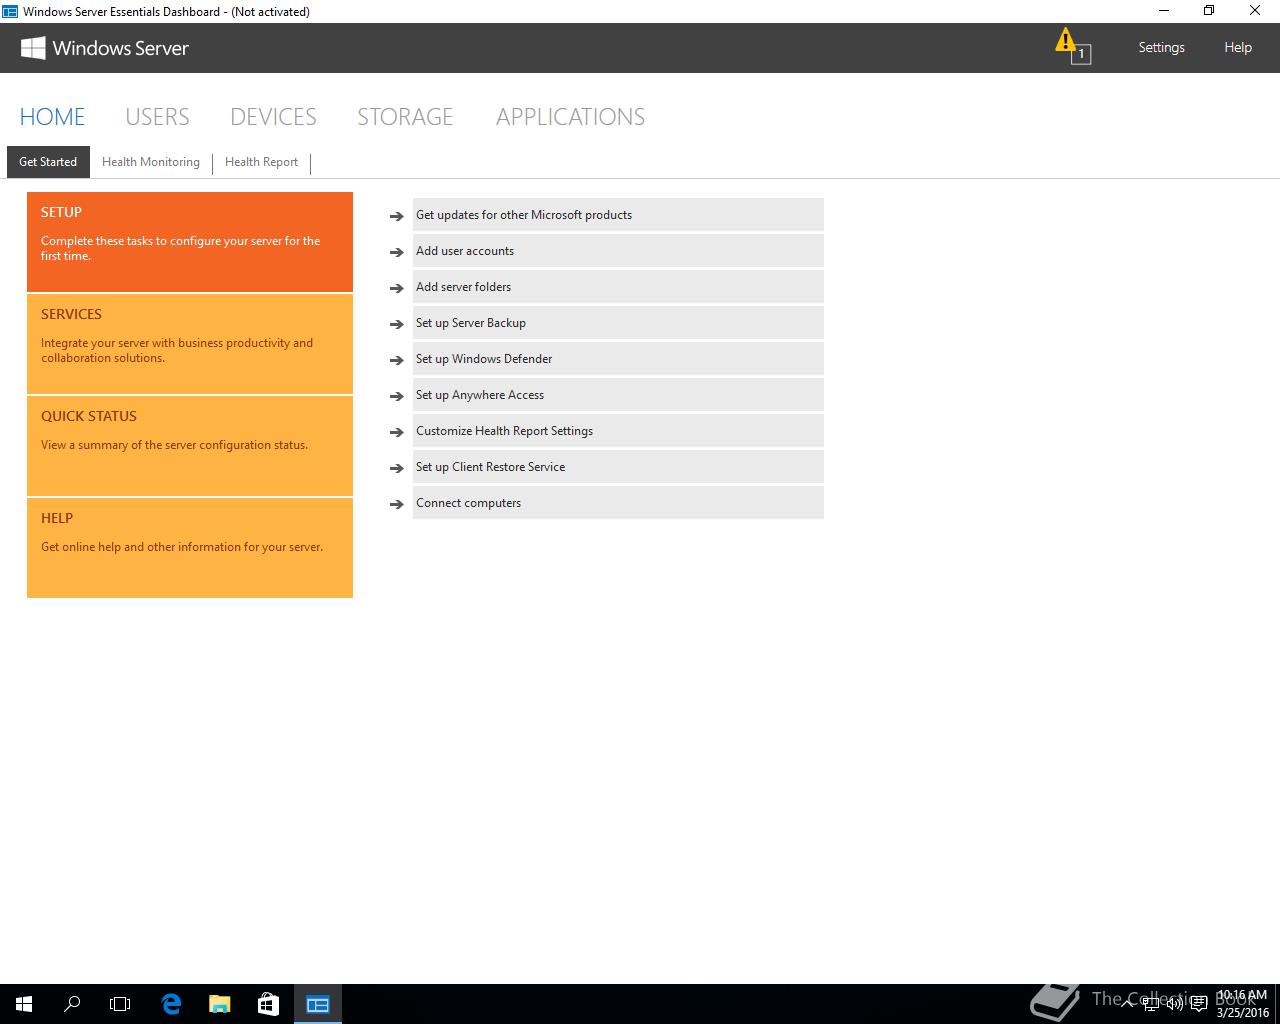This screenshot has width=1280, height=1024.
Task: Click arrow beside Set up Server Backup
Action: 397,324
